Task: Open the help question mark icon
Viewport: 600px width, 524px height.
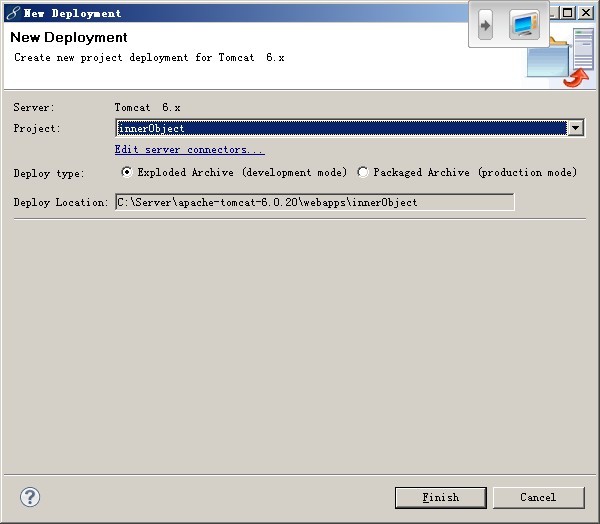Action: pos(30,497)
